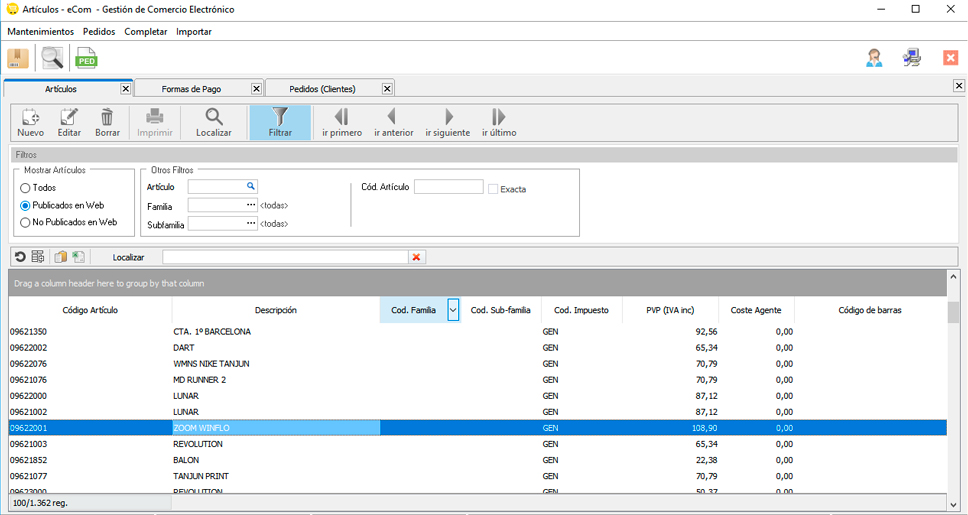Open Cod. Familia column filter dropdown
The image size is (968, 515).
453,311
